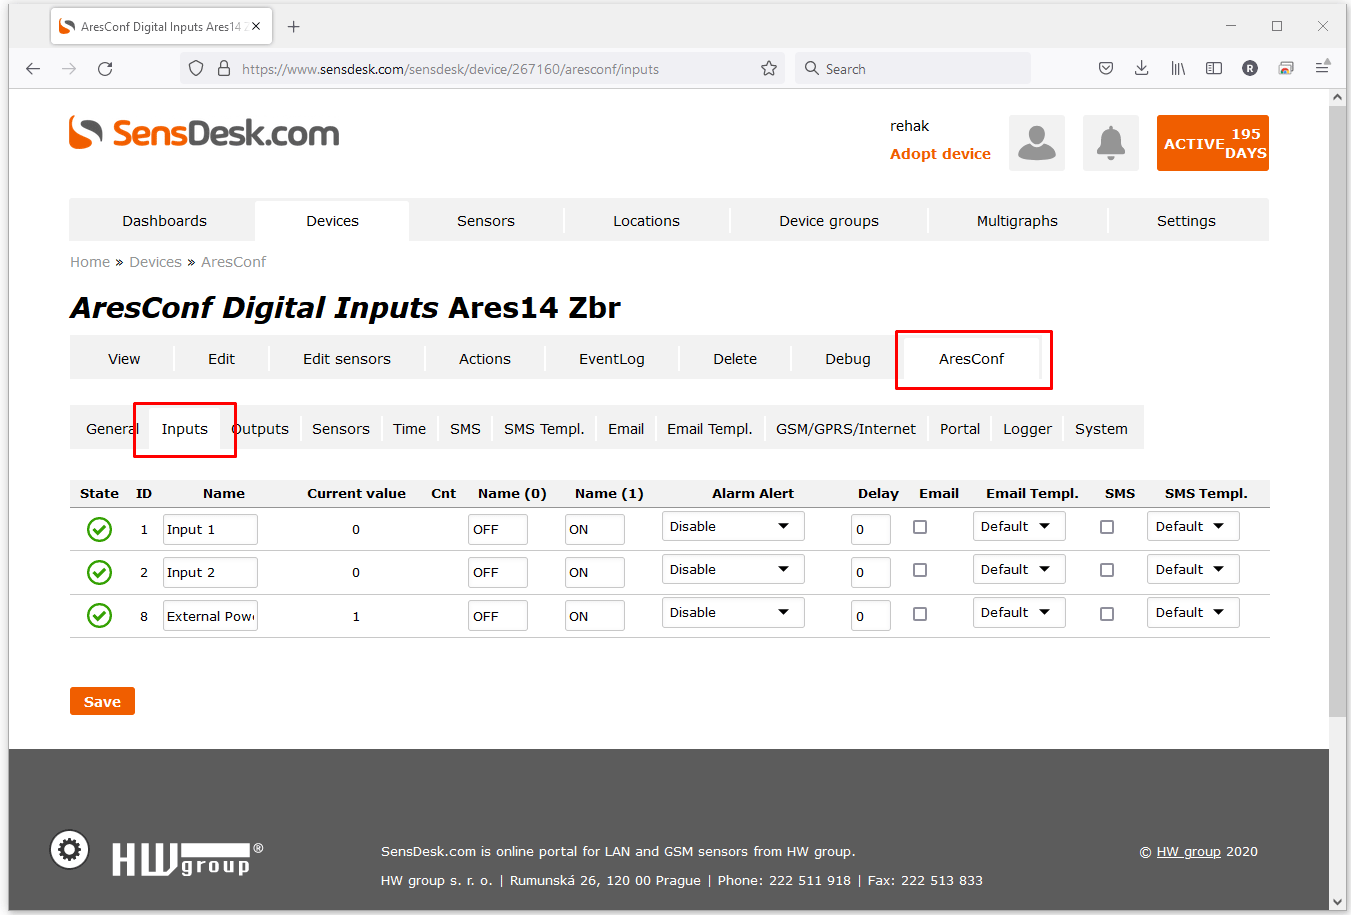This screenshot has height=915, width=1351.
Task: Open SMS Templ. dropdown for Input 1
Action: pyautogui.click(x=1193, y=526)
